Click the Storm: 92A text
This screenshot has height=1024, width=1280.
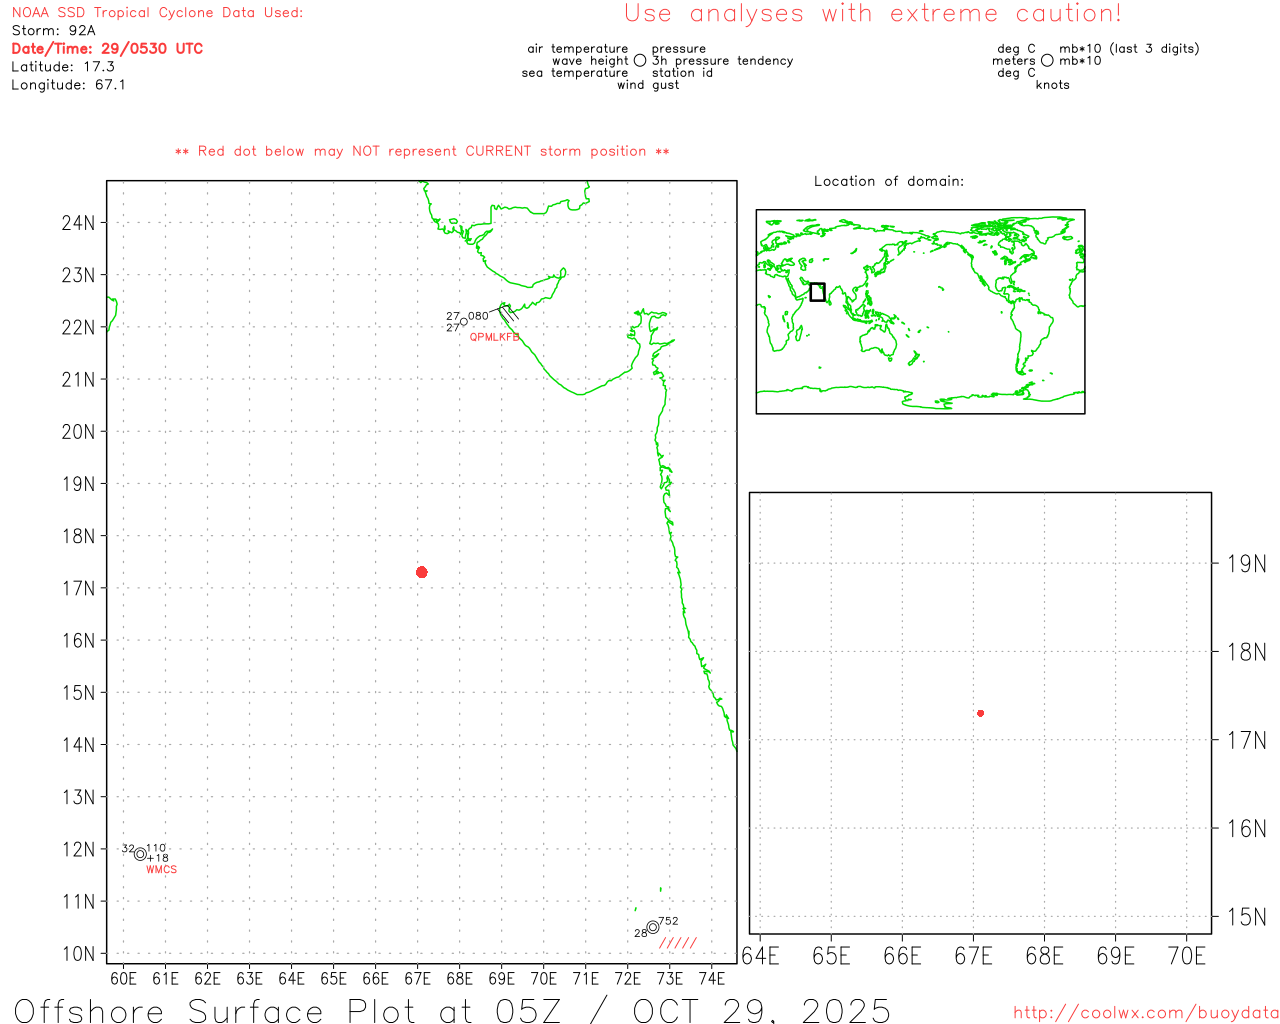tap(53, 31)
